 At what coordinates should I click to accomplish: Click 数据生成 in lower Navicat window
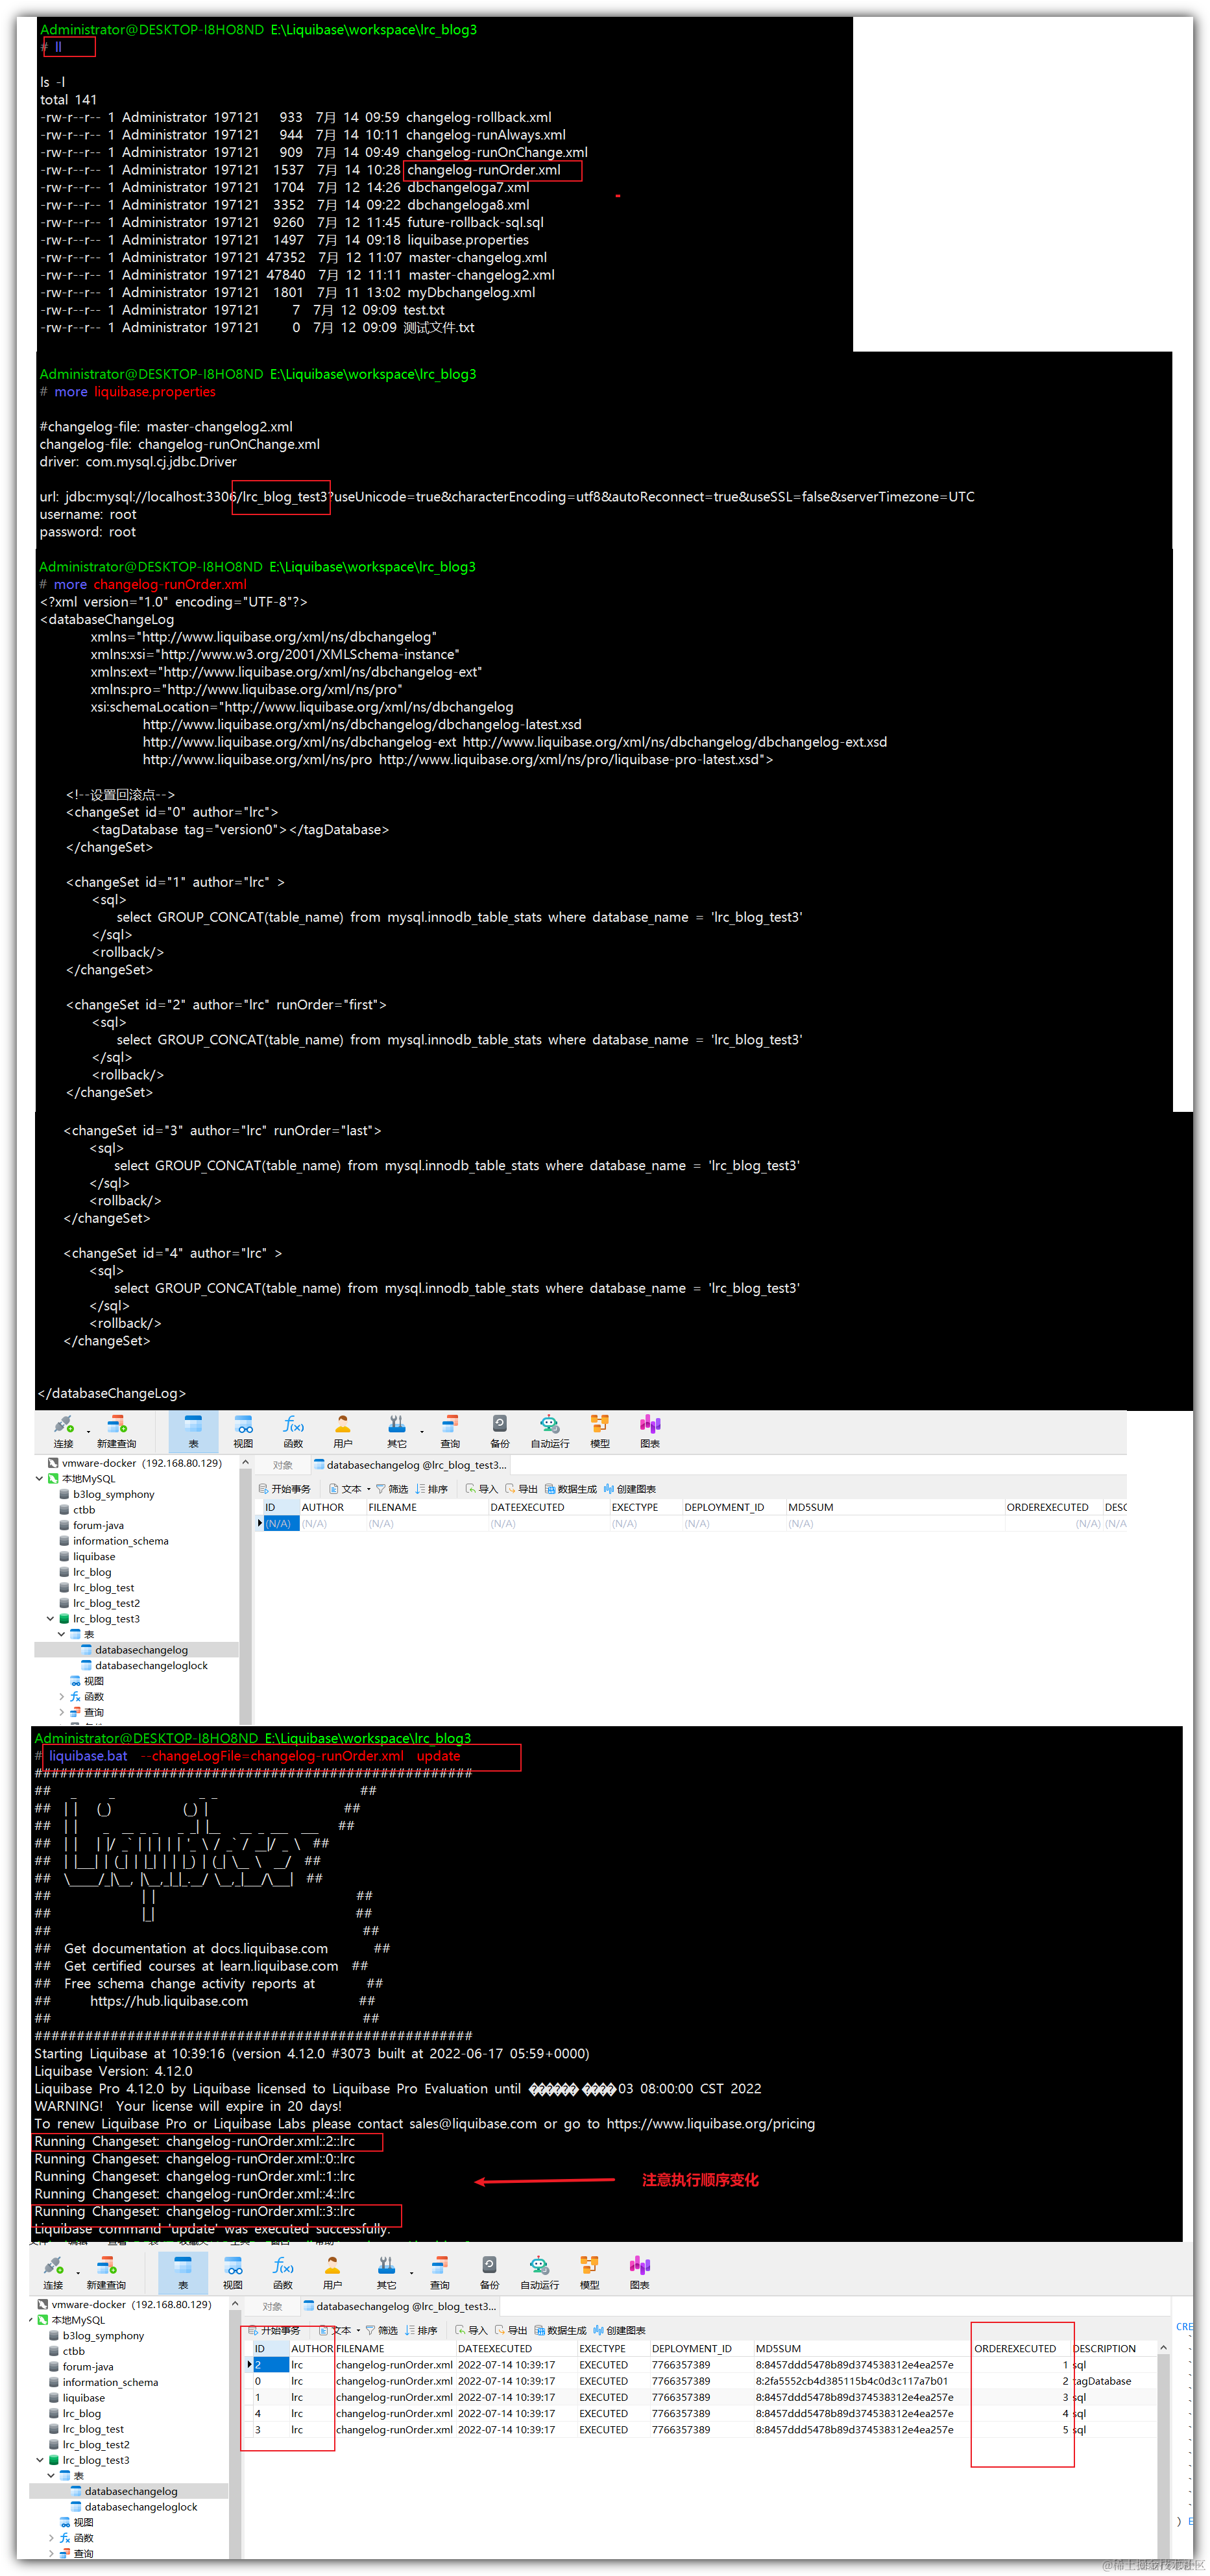pyautogui.click(x=561, y=2330)
